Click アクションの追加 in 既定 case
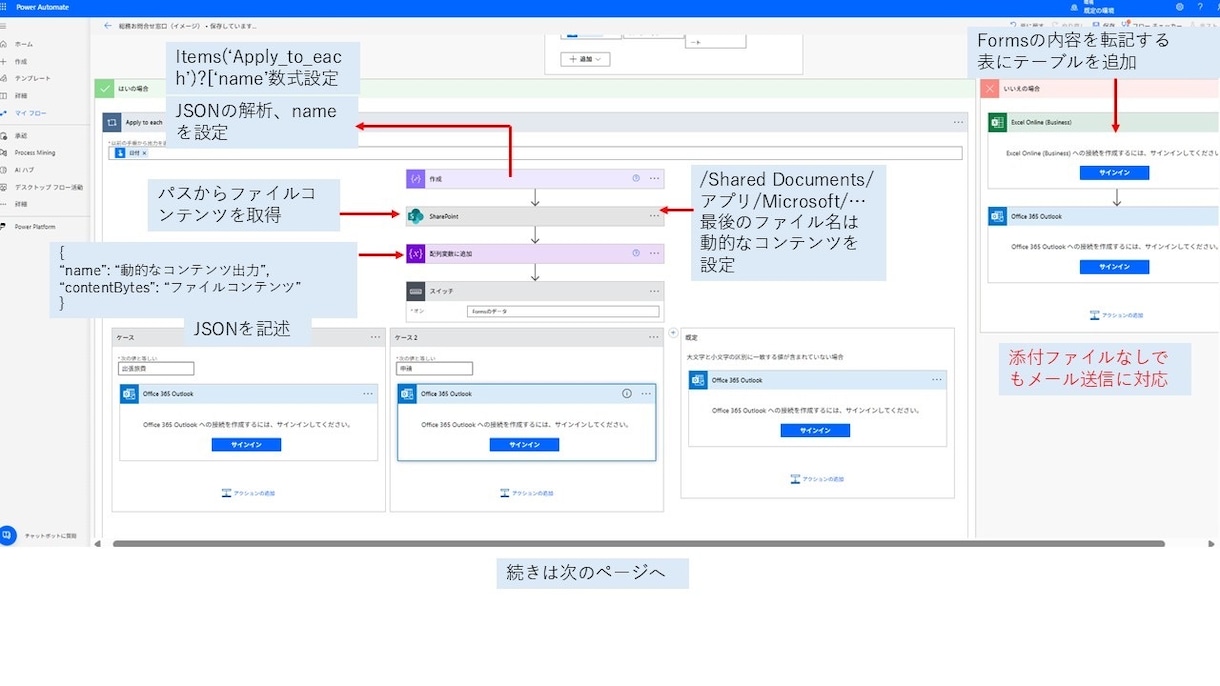 coord(817,479)
